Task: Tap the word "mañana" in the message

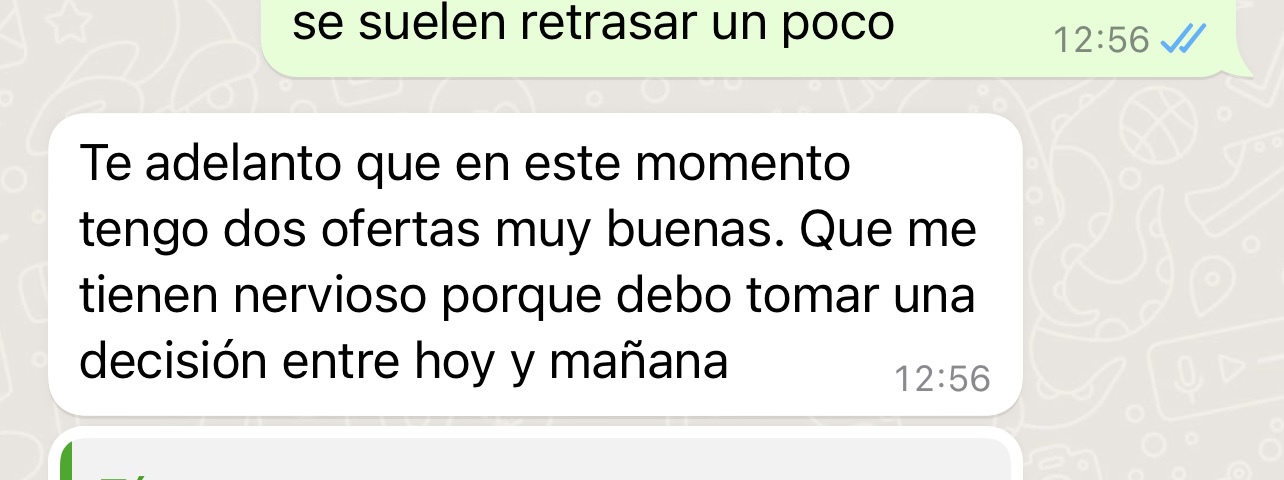Action: pyautogui.click(x=638, y=363)
